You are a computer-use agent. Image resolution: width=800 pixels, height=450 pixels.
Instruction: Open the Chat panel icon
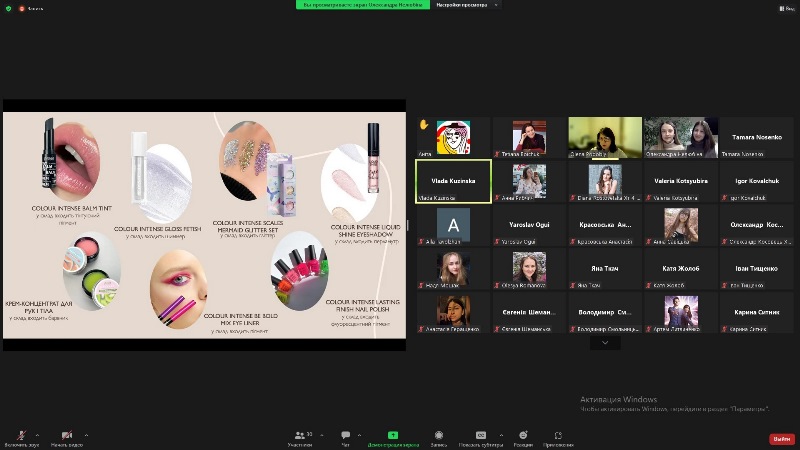click(x=346, y=436)
